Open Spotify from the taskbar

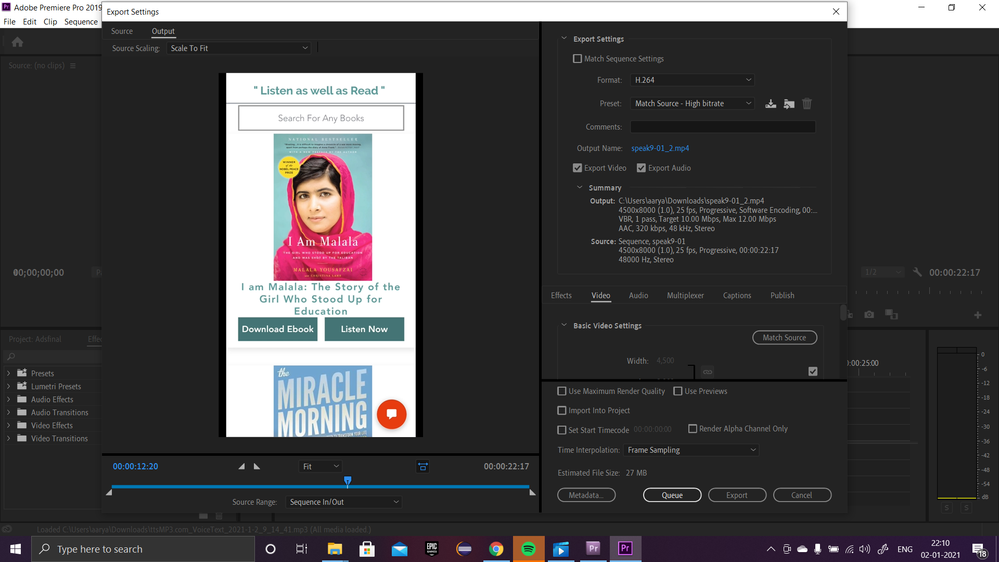pyautogui.click(x=528, y=549)
